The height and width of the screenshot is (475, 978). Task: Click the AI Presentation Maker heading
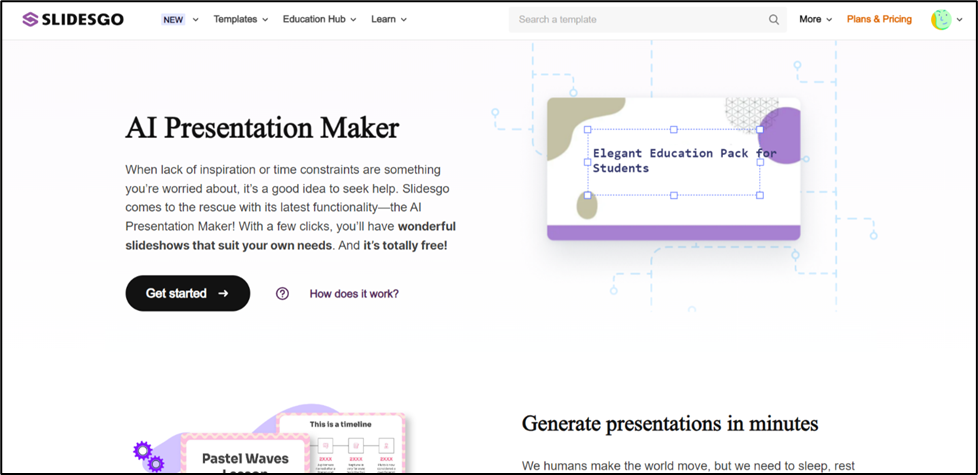click(262, 128)
